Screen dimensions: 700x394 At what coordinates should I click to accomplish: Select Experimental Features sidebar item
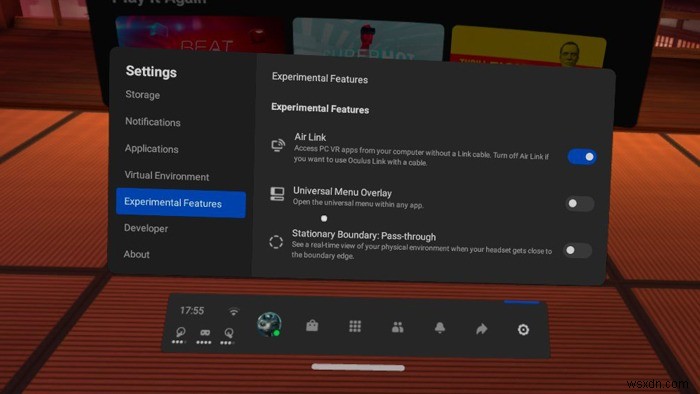(181, 203)
